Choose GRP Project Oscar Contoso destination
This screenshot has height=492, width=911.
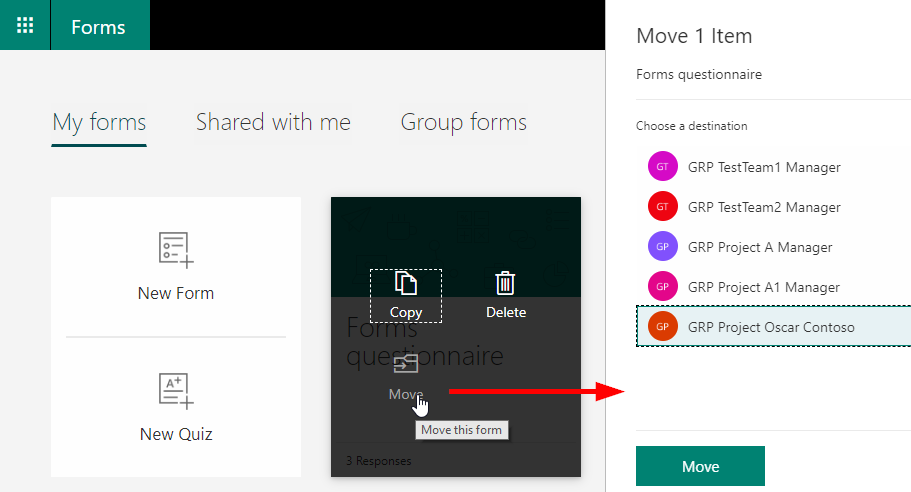point(771,327)
